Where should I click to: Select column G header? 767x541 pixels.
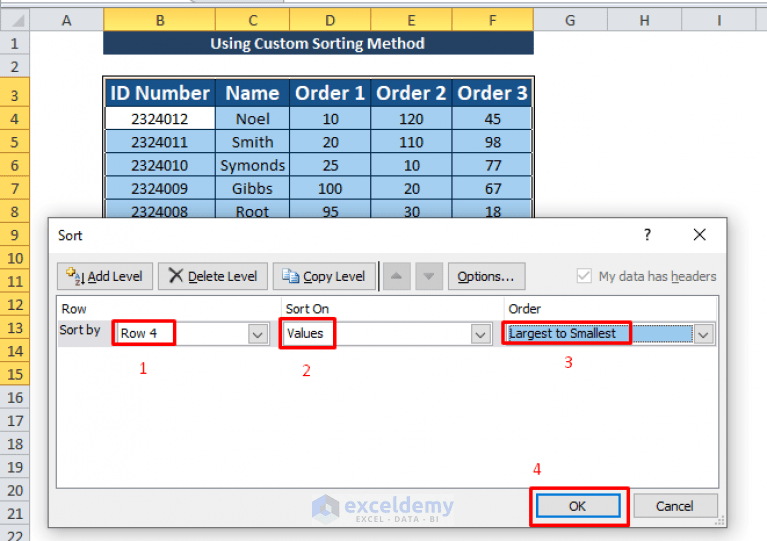[x=570, y=20]
